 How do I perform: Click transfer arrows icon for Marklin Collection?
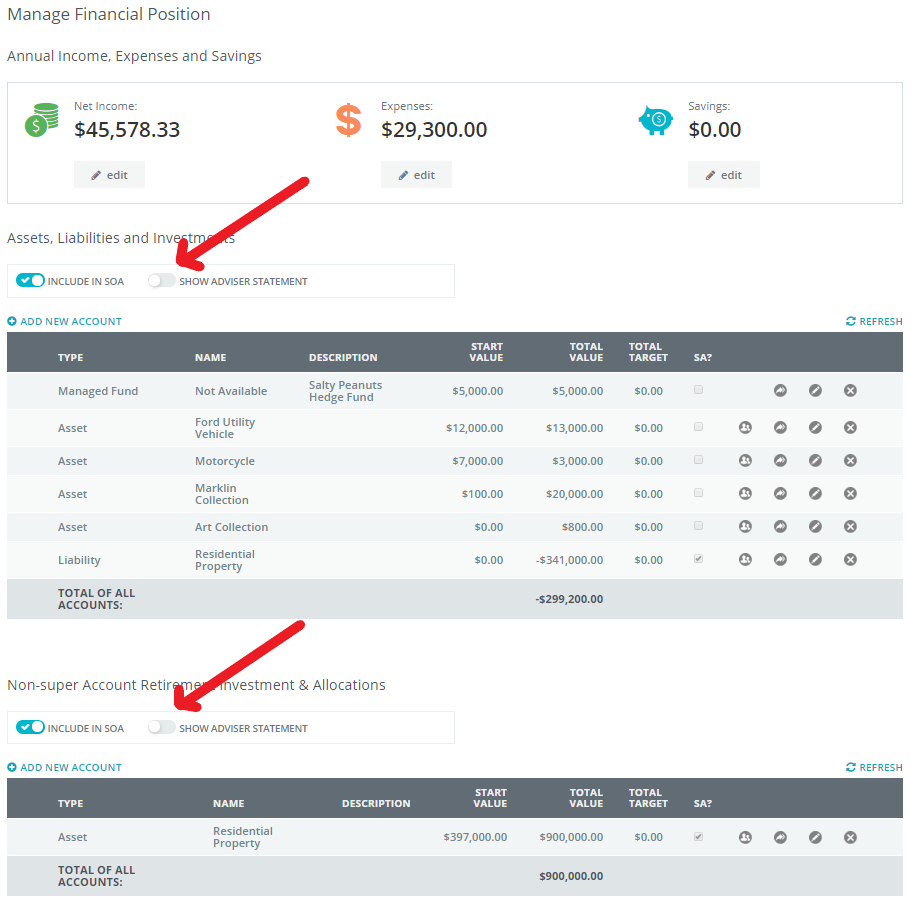click(x=780, y=493)
